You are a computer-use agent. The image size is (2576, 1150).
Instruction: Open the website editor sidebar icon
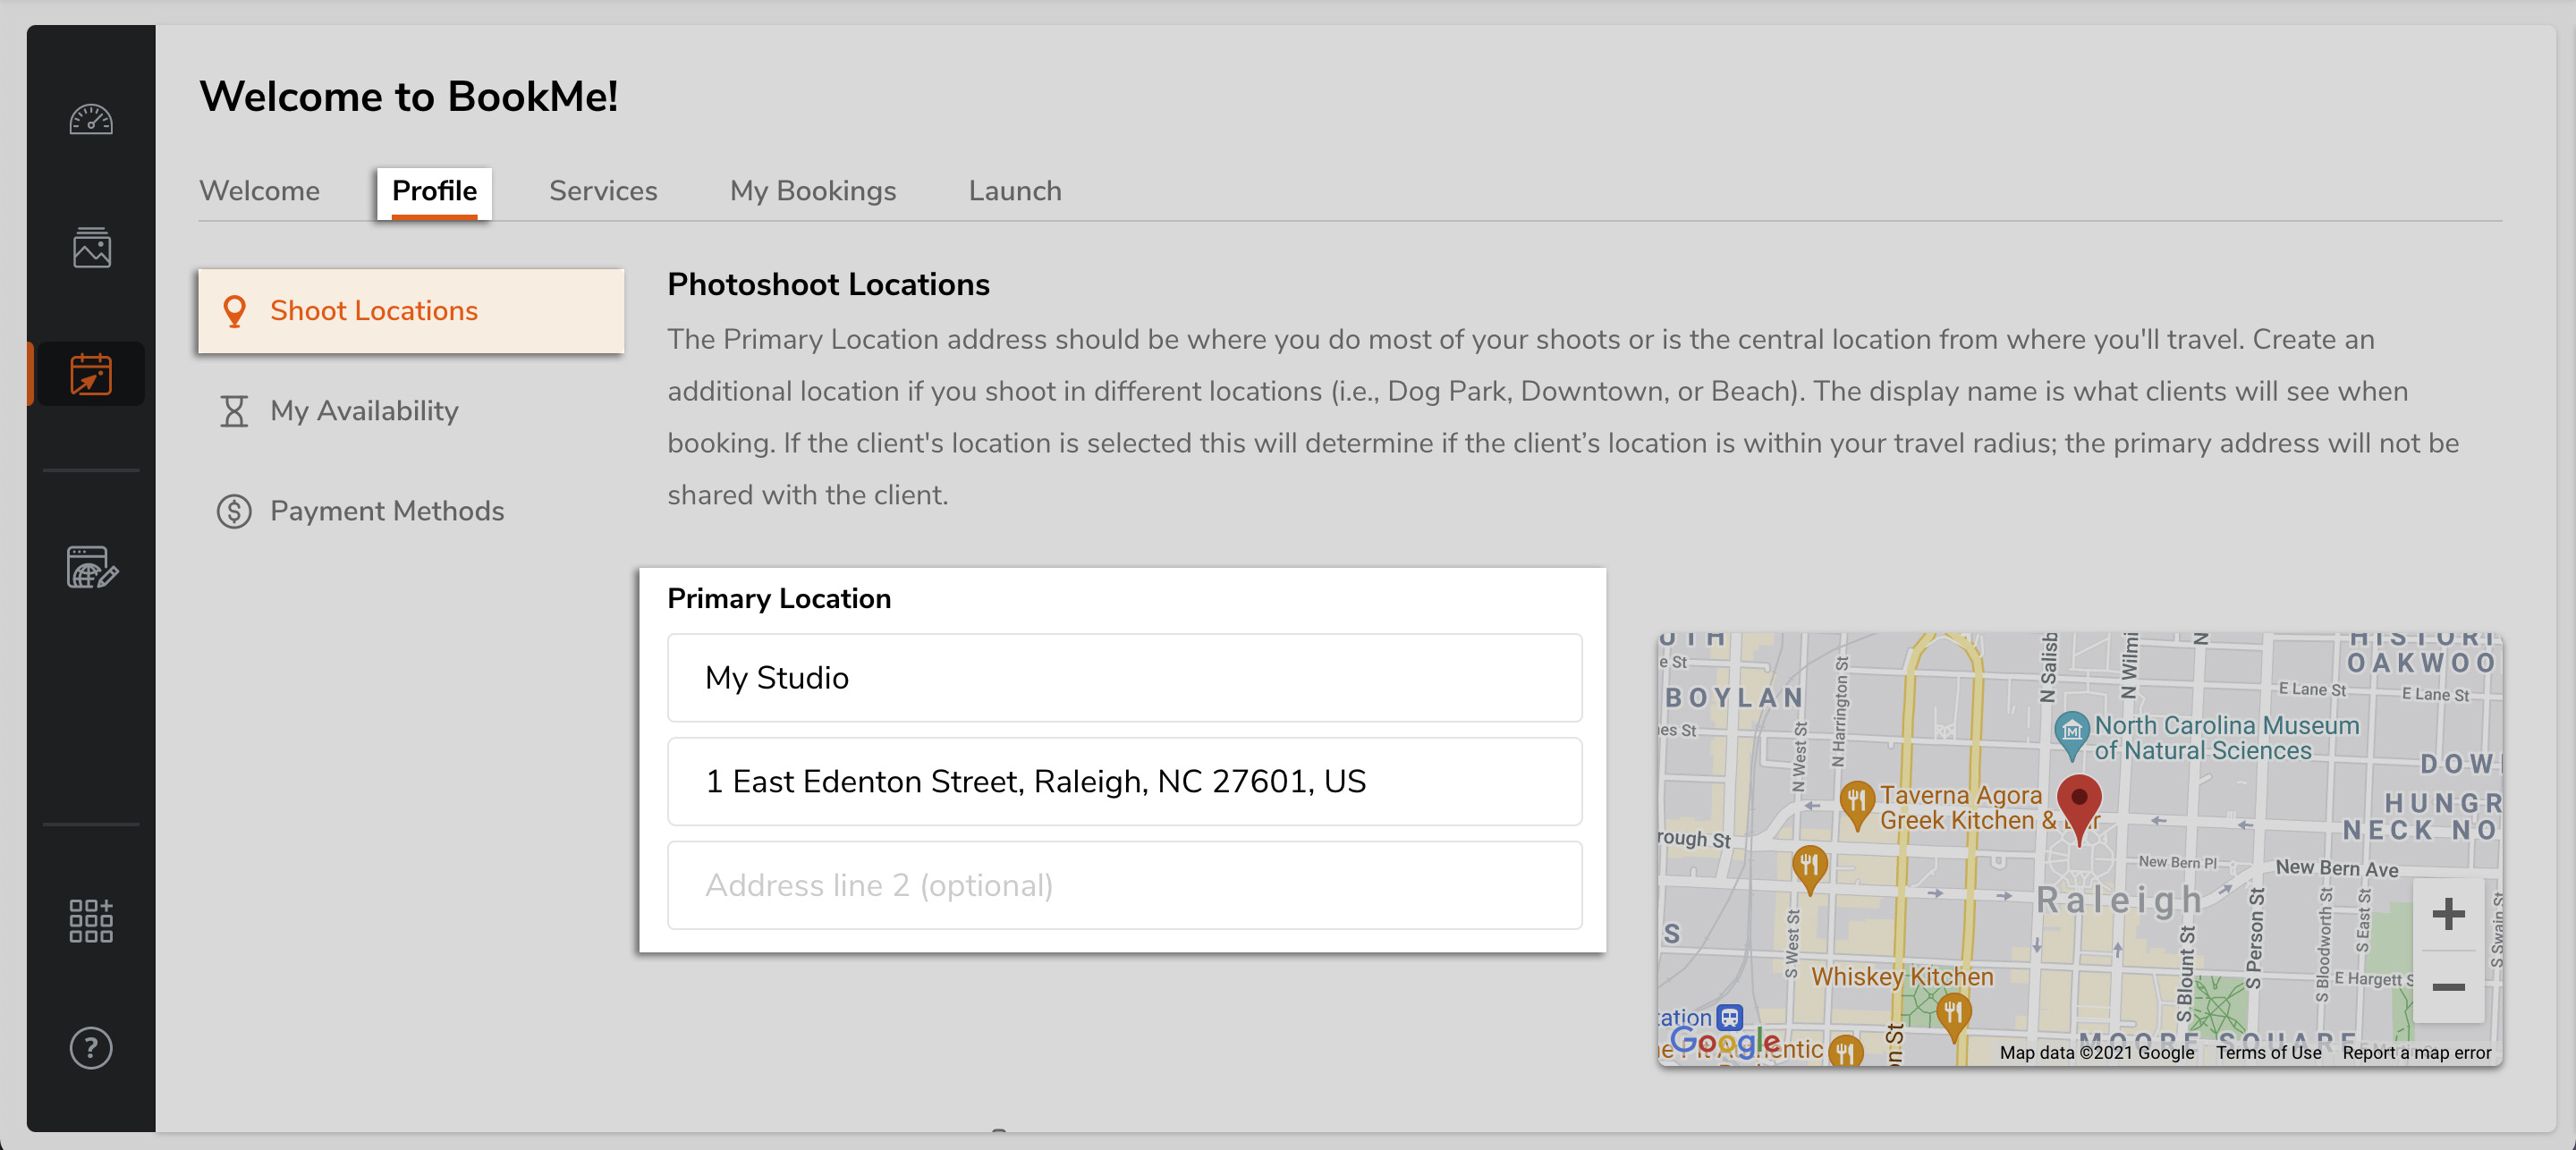coord(92,567)
